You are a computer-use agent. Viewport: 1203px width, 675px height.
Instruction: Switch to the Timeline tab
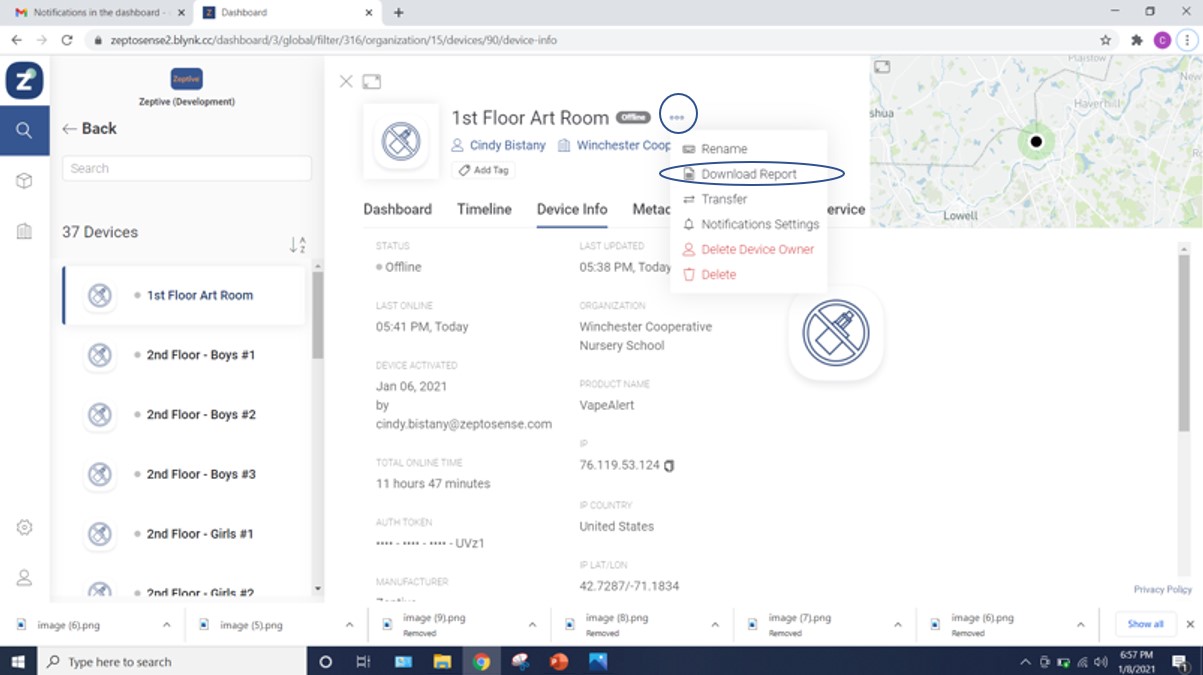[484, 209]
